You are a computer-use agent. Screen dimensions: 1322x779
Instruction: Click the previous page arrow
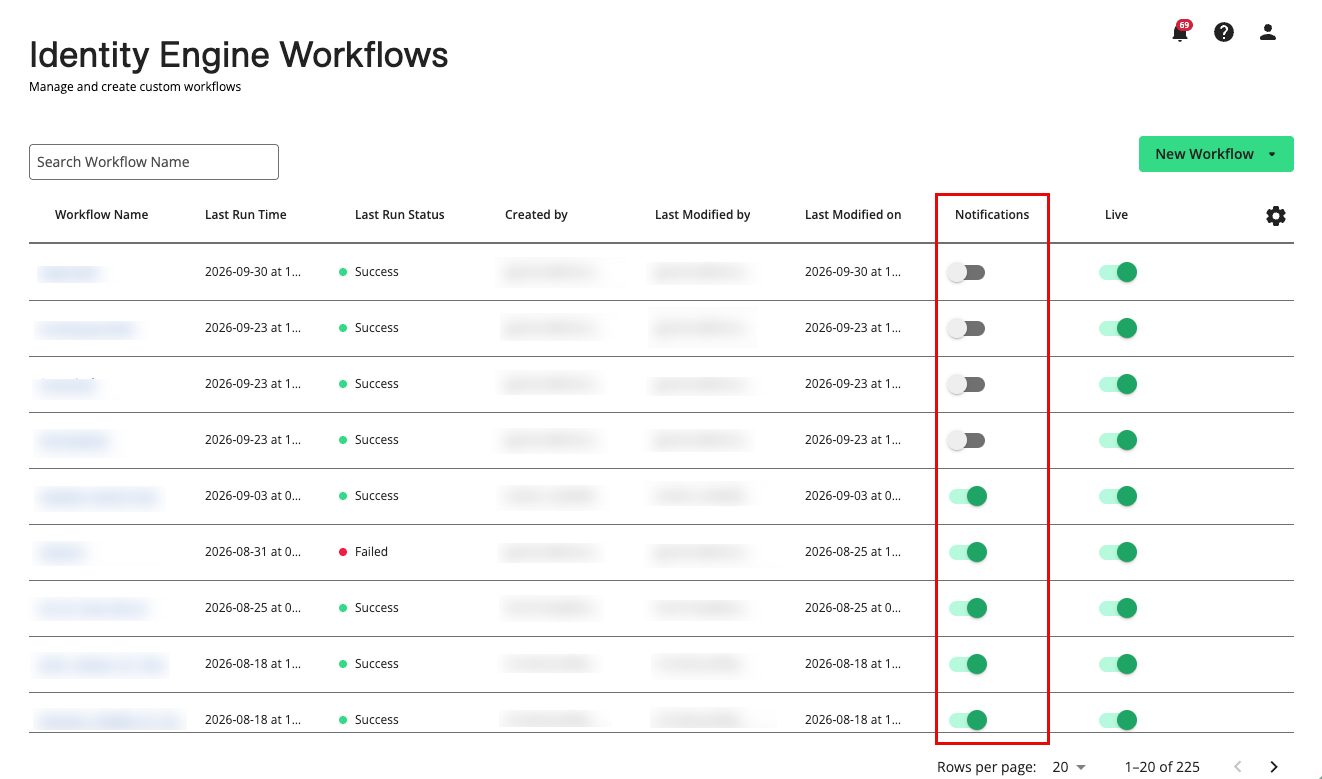(1238, 767)
